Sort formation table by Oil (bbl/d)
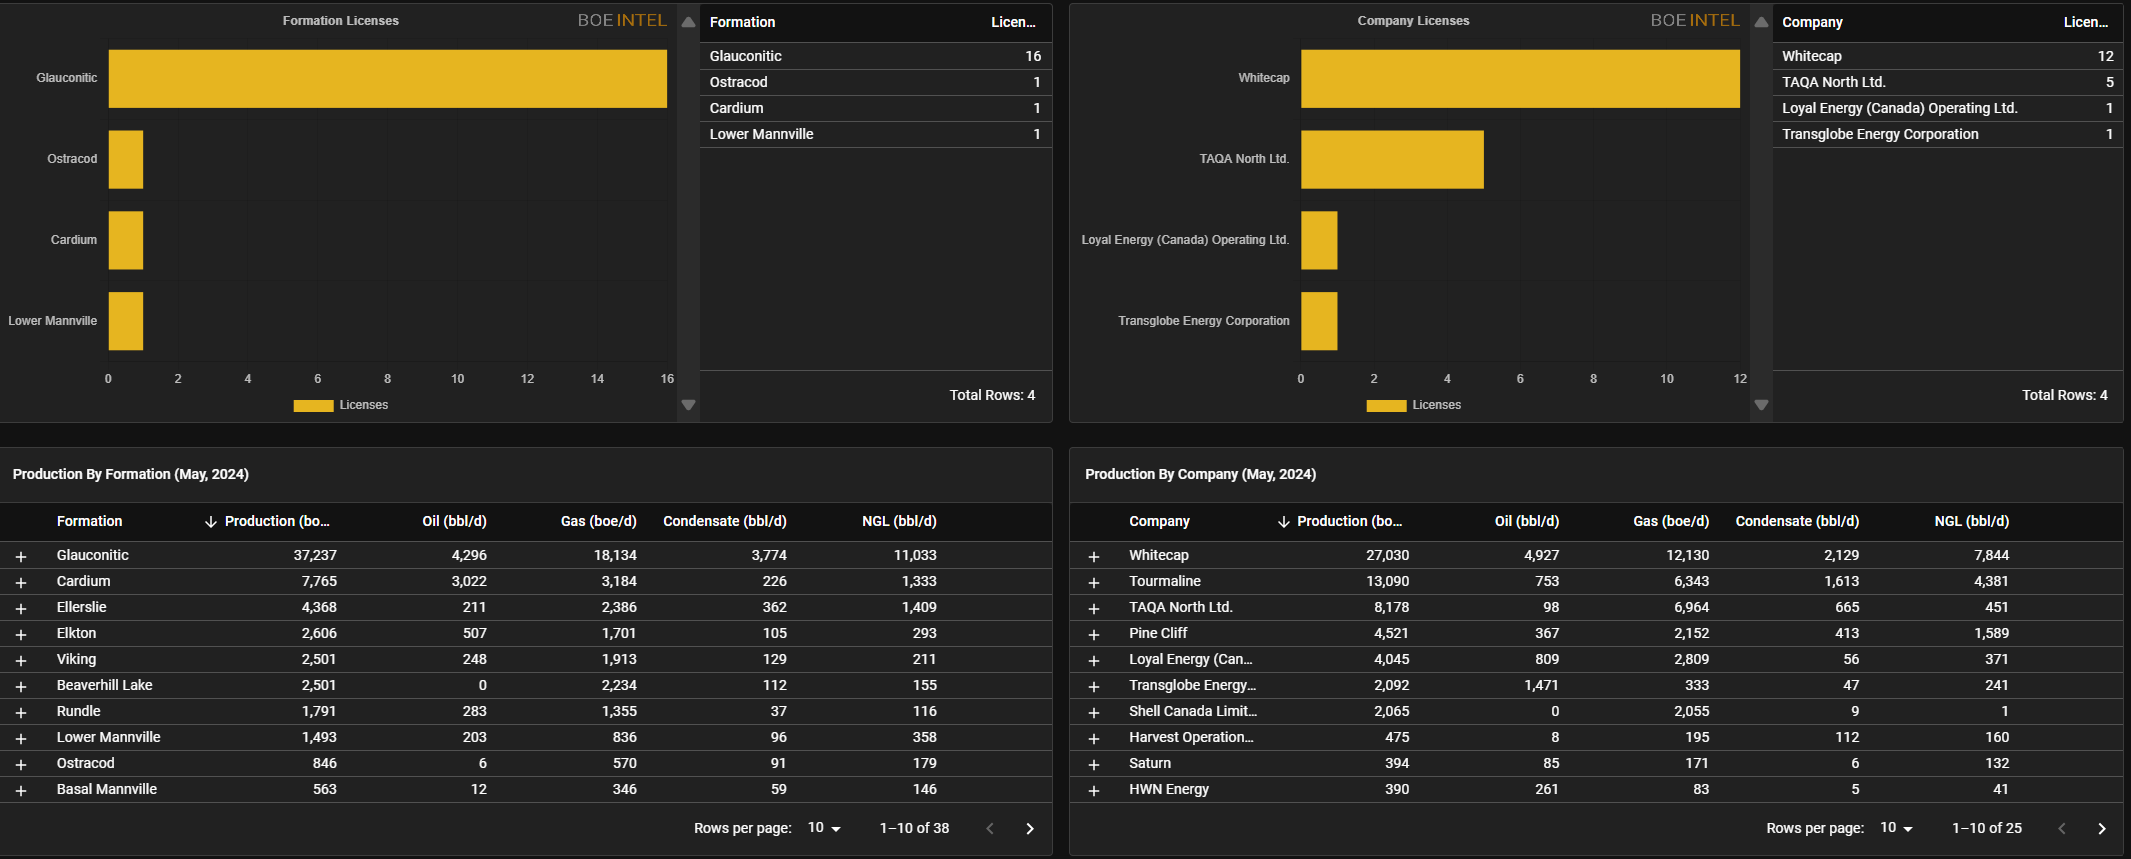Viewport: 2131px width, 859px height. pos(454,521)
